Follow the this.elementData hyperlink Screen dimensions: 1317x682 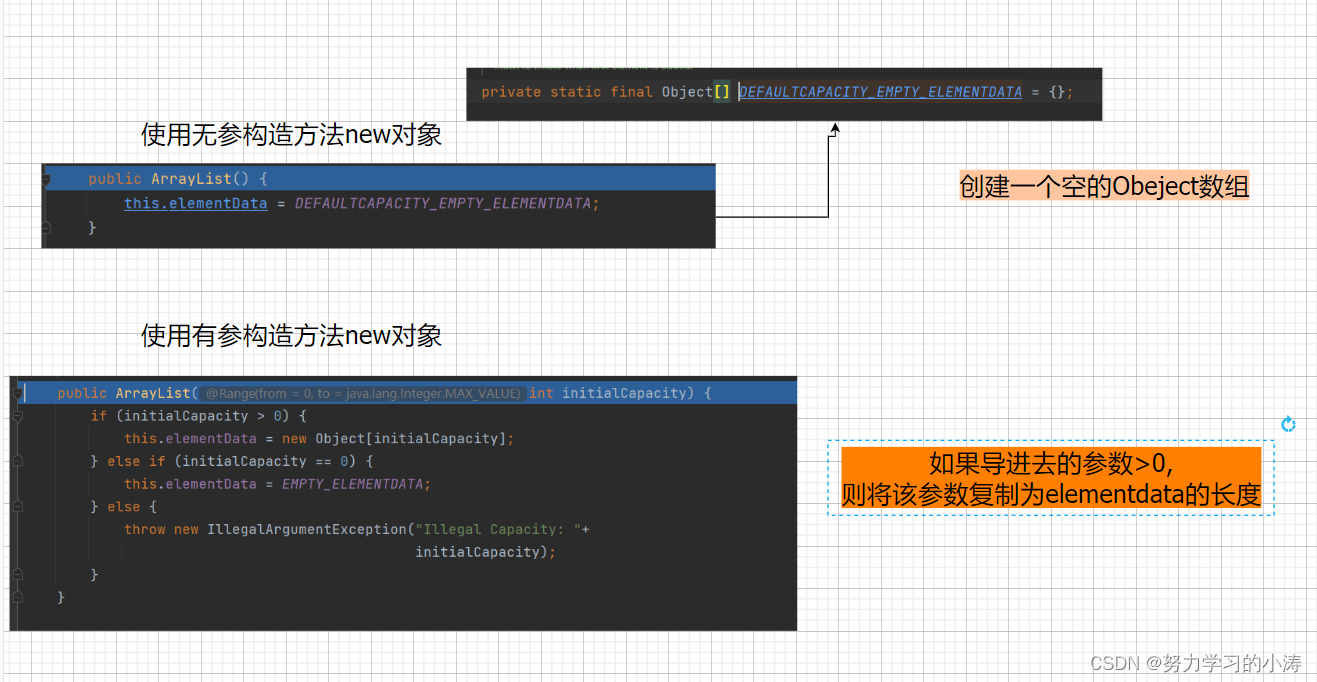196,203
